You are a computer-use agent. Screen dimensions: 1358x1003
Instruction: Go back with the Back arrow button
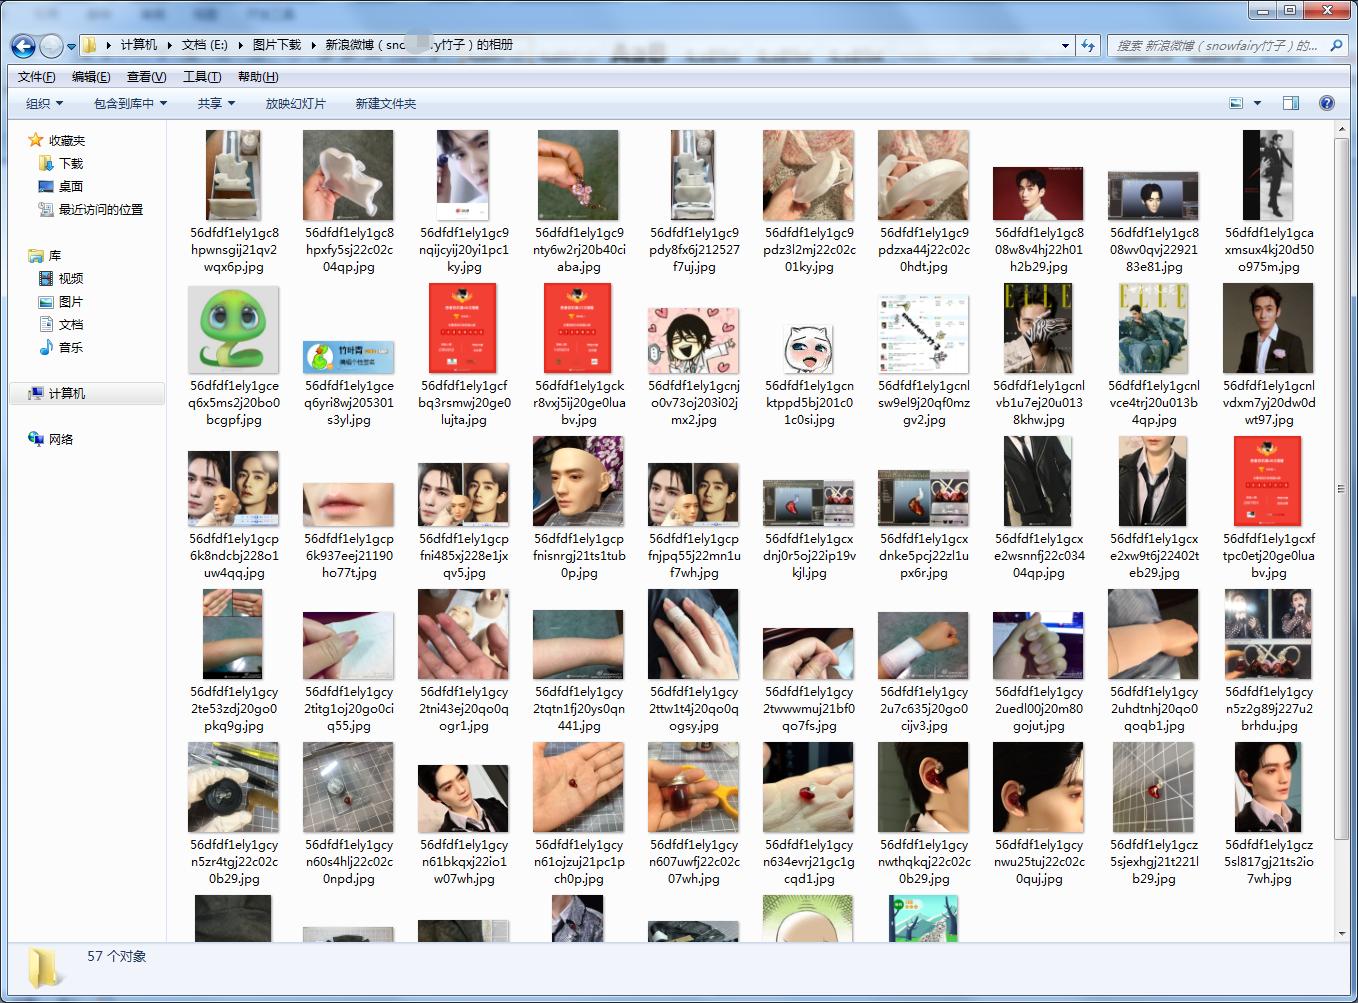click(x=23, y=46)
